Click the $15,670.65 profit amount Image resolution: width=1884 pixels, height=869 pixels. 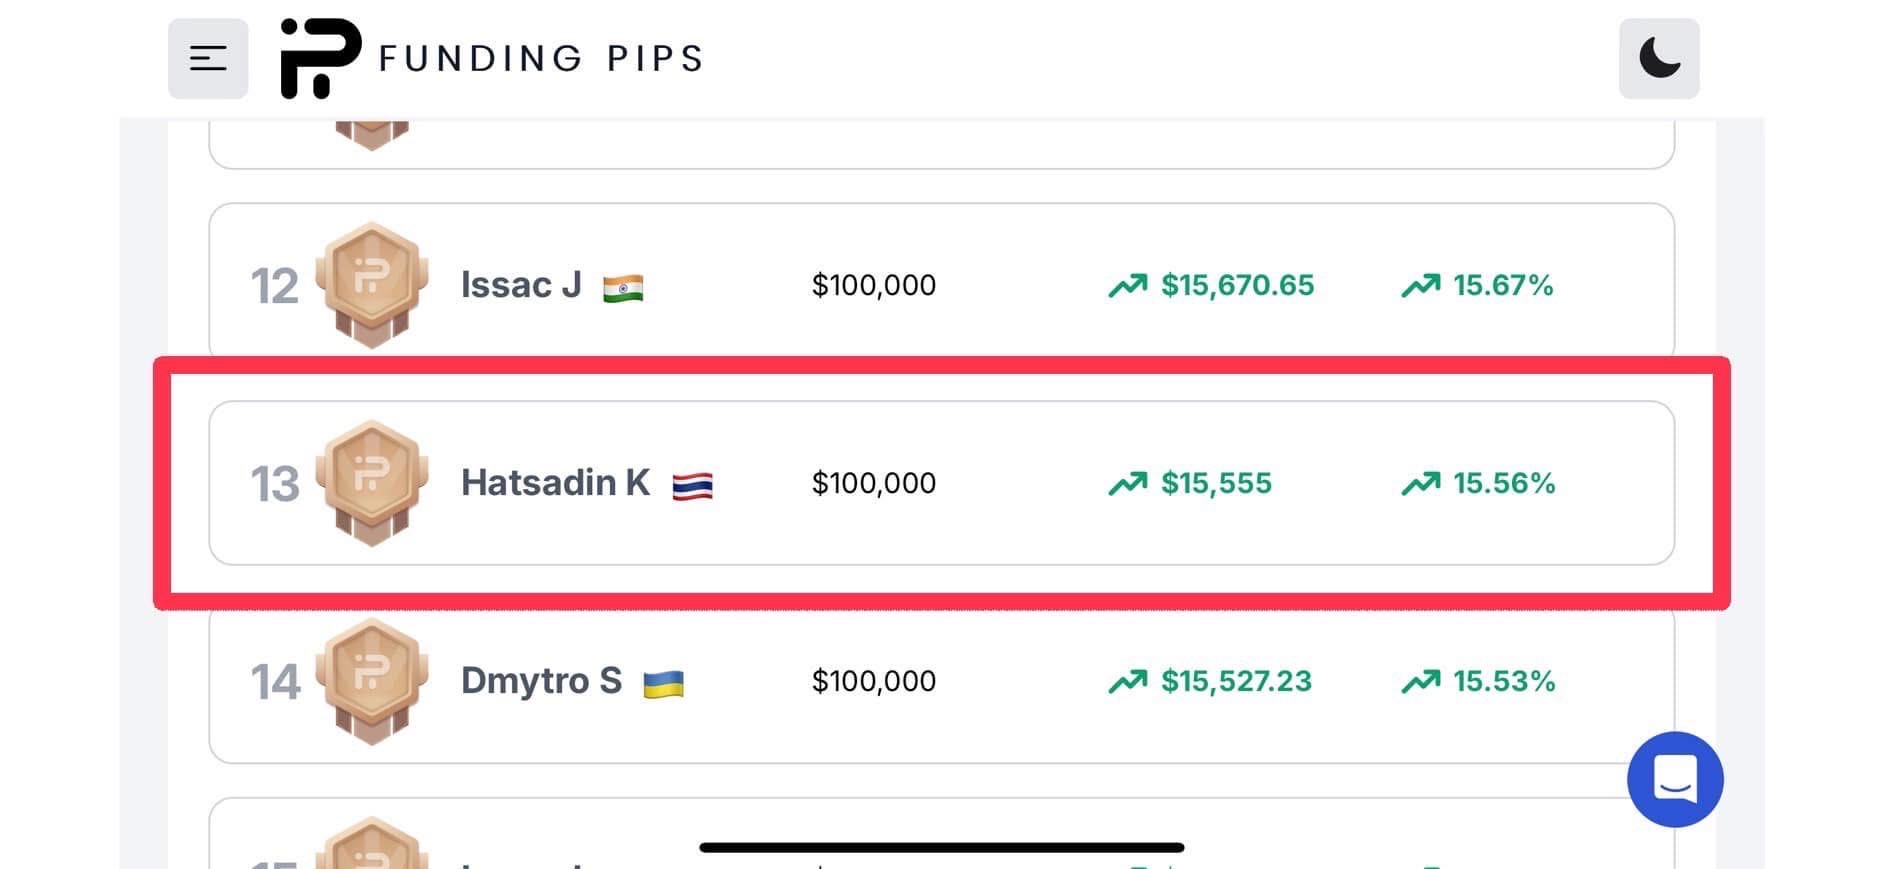[1237, 285]
